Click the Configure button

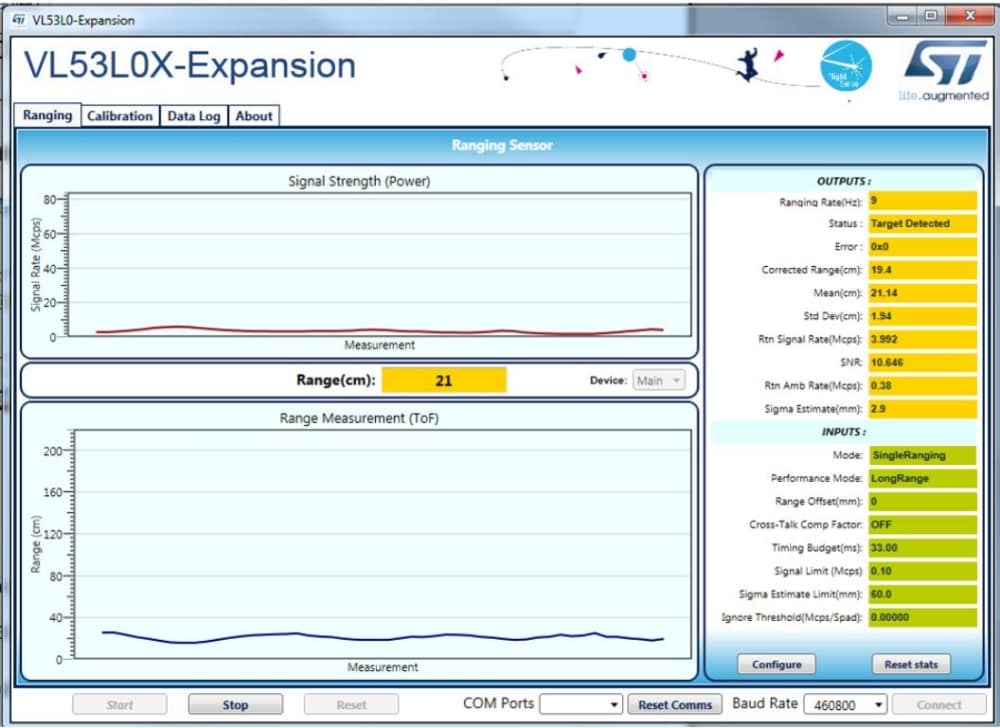click(776, 664)
